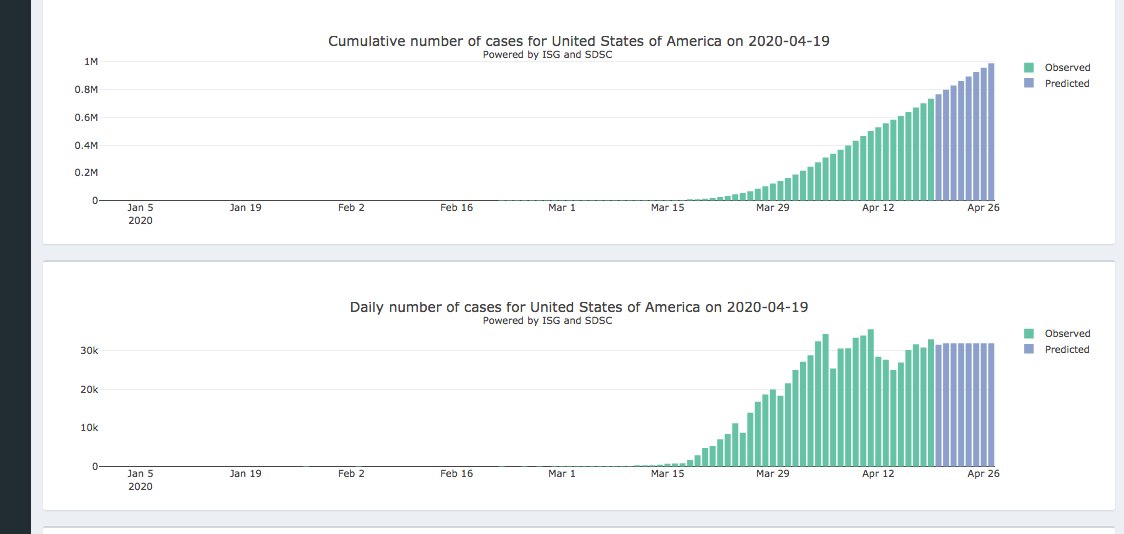Viewport: 1124px width, 534px height.
Task: Hide Observed series in daily cases legend
Action: tap(1067, 334)
